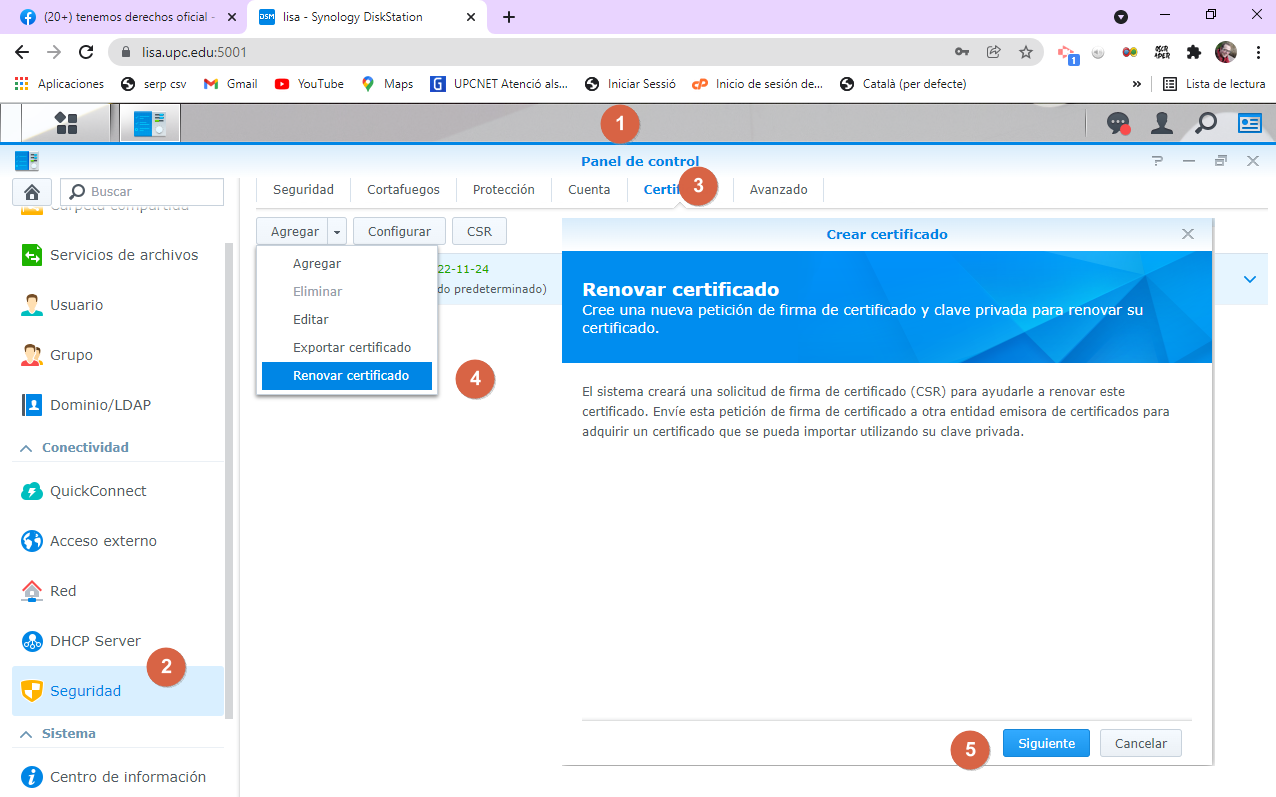Open the DSM widgets panel icon
Image resolution: width=1276 pixels, height=797 pixels.
[x=1250, y=123]
